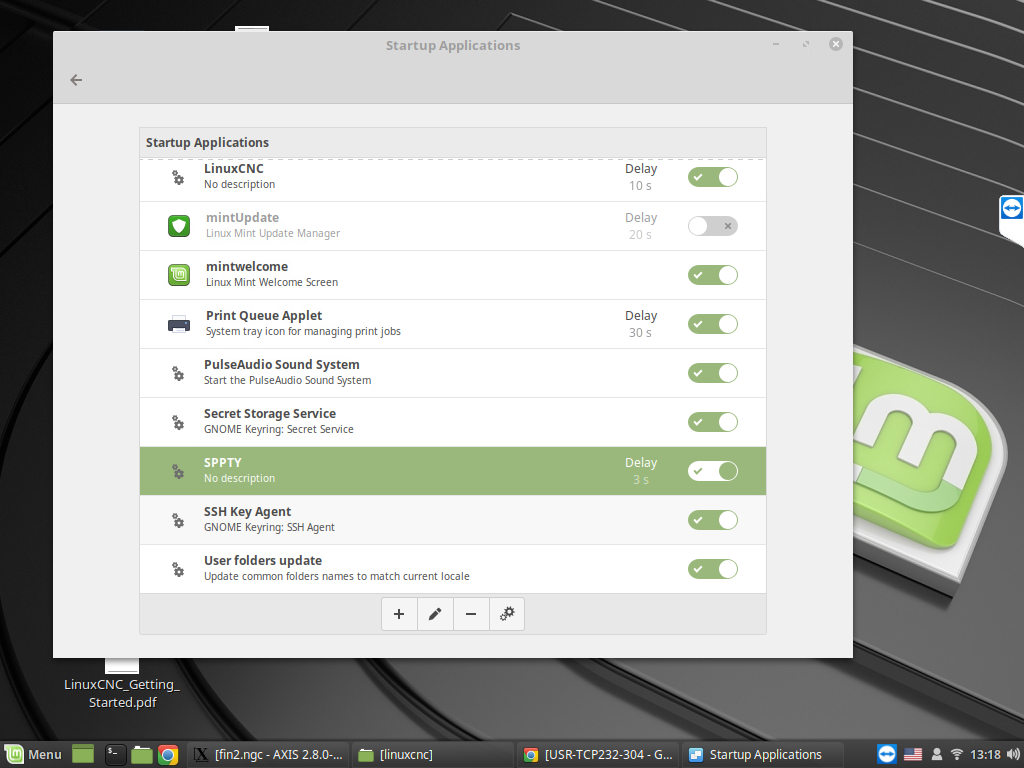Launch the terminal from the panel
The width and height of the screenshot is (1024, 768).
116,754
